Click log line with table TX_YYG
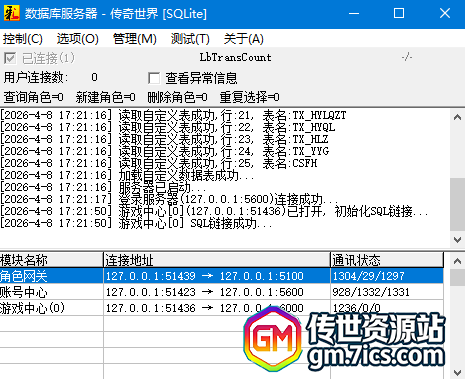465x379 pixels. tap(165, 151)
